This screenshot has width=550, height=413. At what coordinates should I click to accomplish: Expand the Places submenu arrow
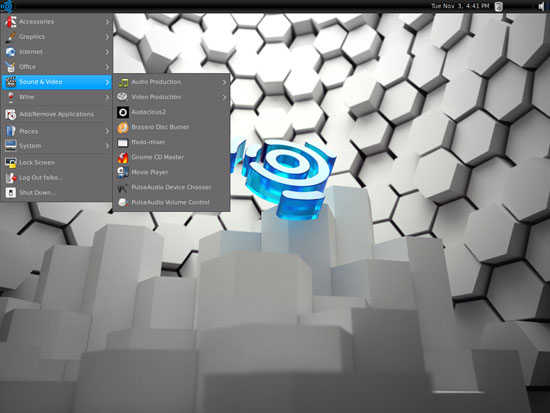tap(107, 131)
